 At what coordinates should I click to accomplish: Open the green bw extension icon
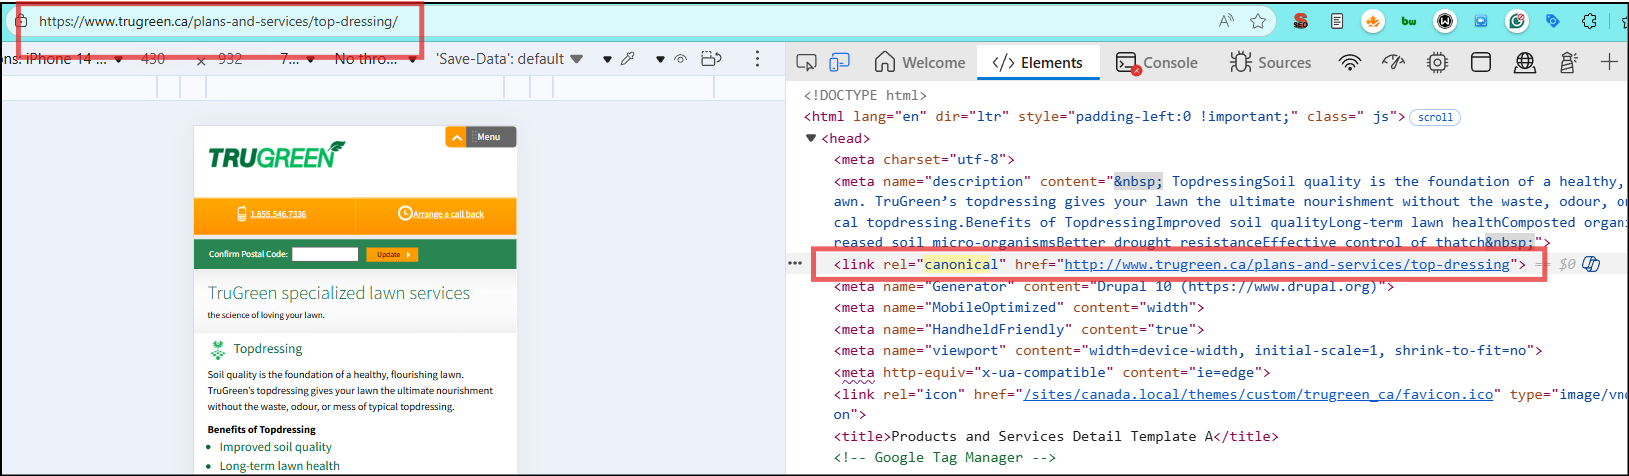click(x=1409, y=21)
